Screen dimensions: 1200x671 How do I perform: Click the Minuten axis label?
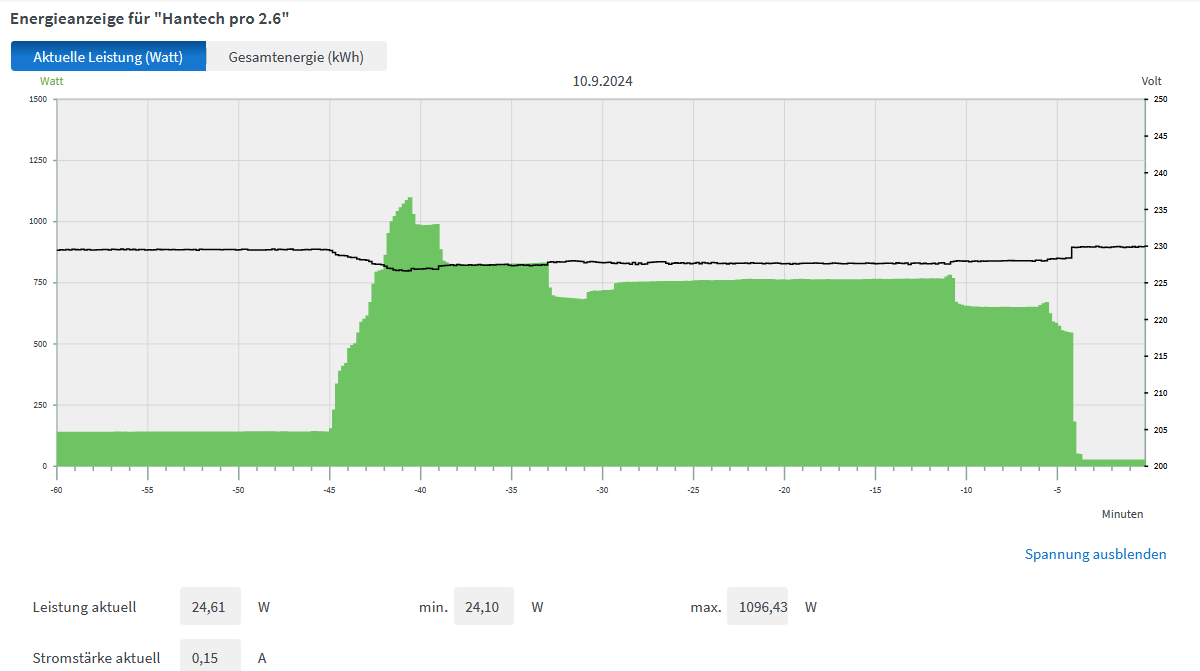point(1122,514)
